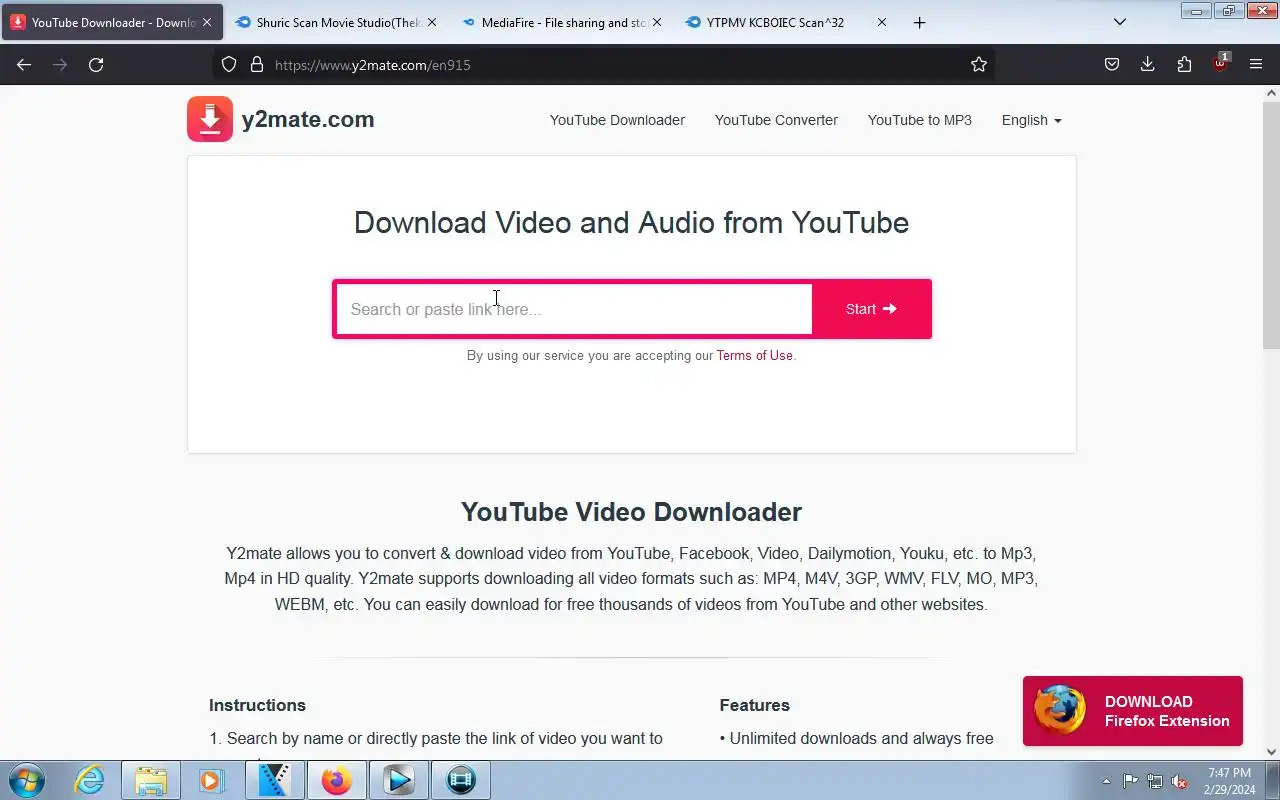Go back to the previous page
The width and height of the screenshot is (1280, 800).
coord(24,64)
